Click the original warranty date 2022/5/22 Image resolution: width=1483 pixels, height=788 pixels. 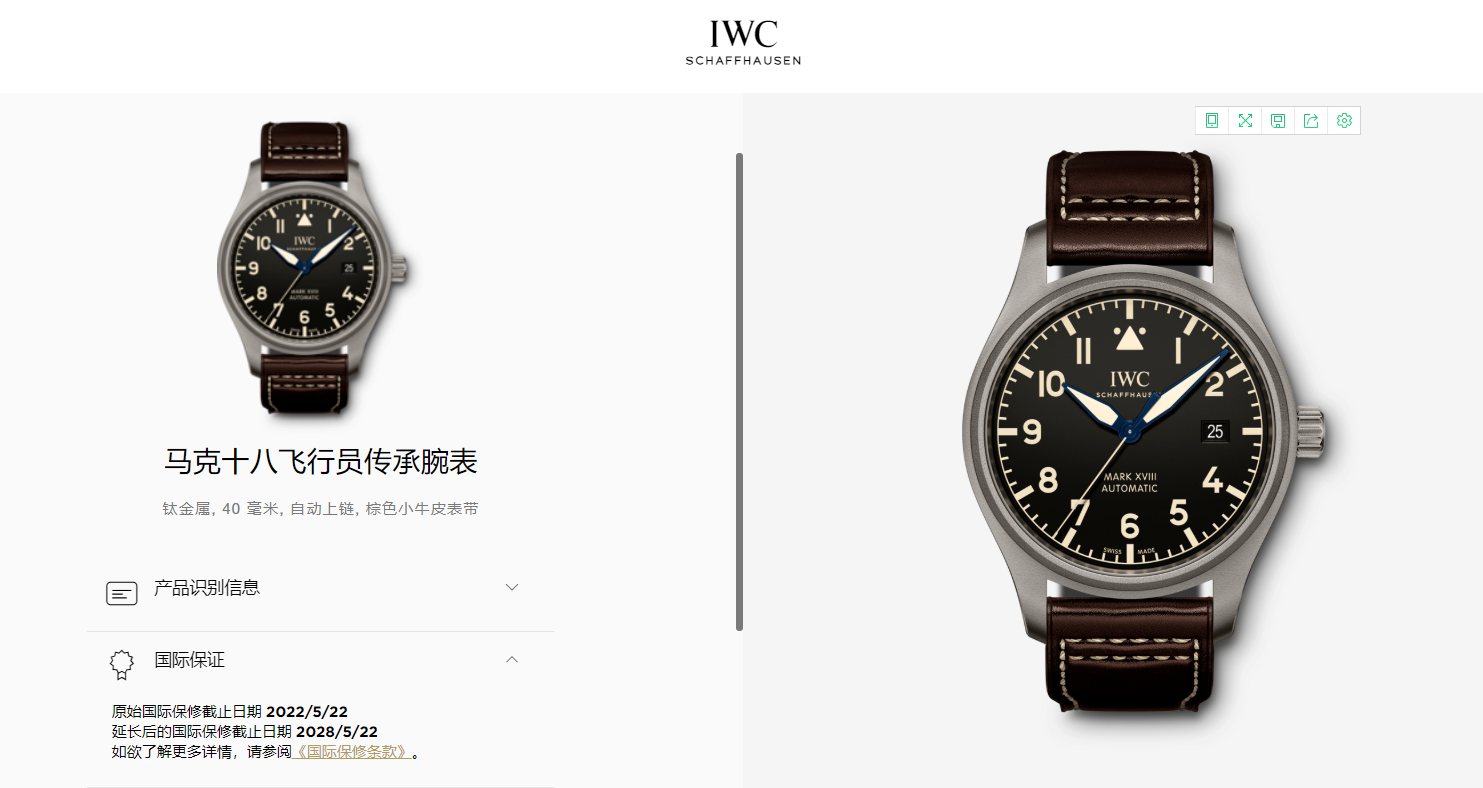(x=307, y=712)
